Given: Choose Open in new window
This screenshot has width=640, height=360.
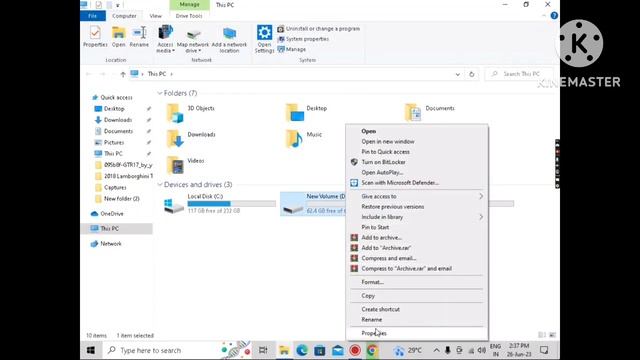Looking at the screenshot, I should [x=417, y=142].
